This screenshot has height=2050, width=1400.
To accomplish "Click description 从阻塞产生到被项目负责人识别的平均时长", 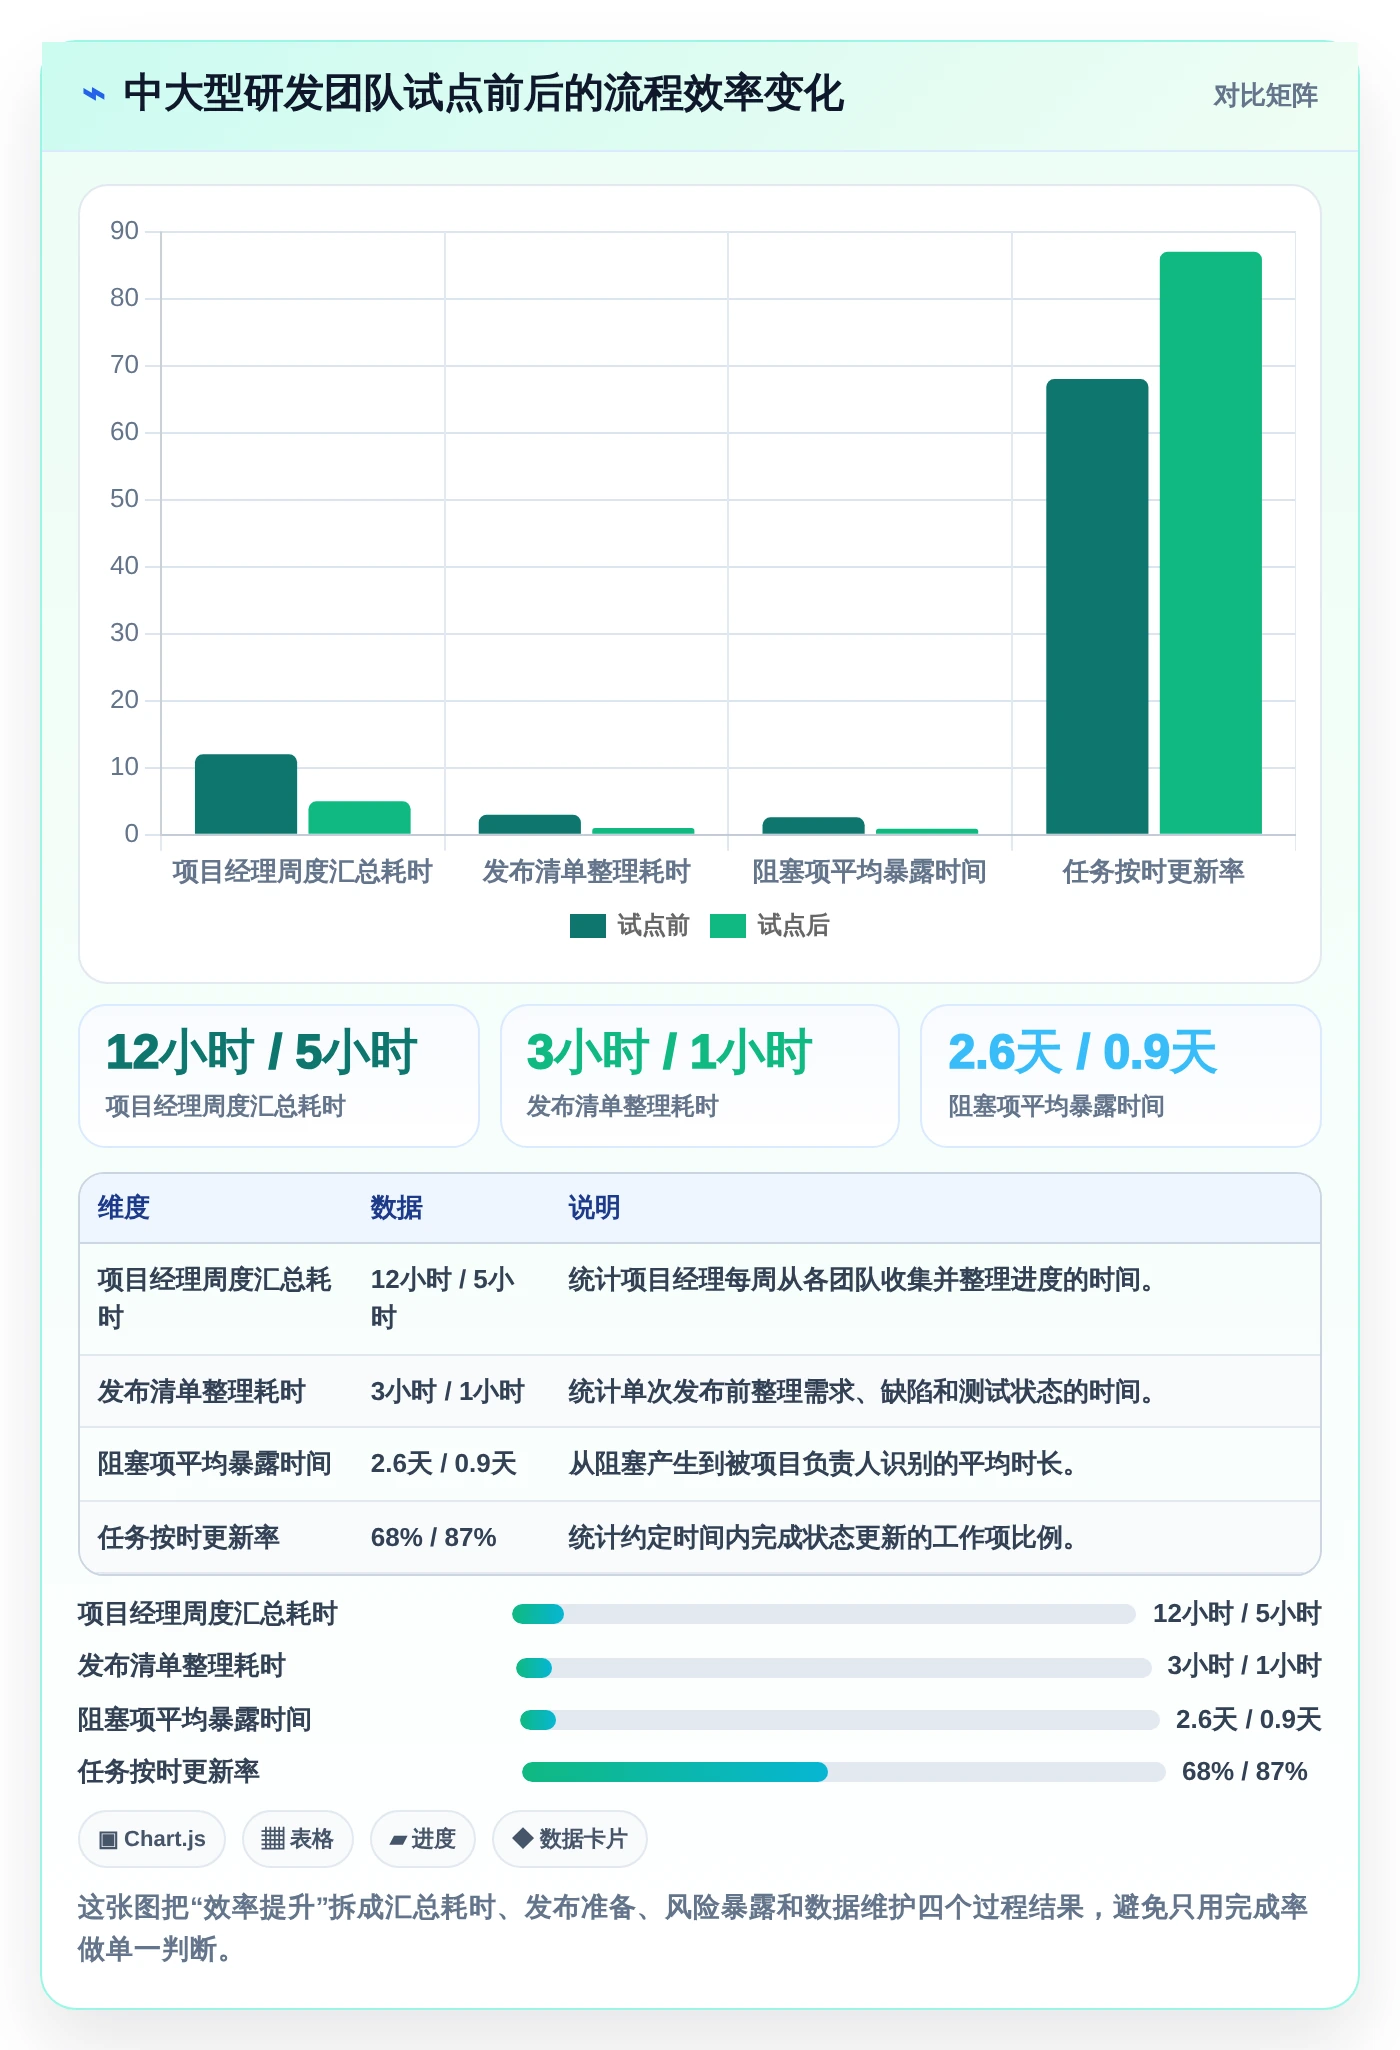I will point(822,1464).
